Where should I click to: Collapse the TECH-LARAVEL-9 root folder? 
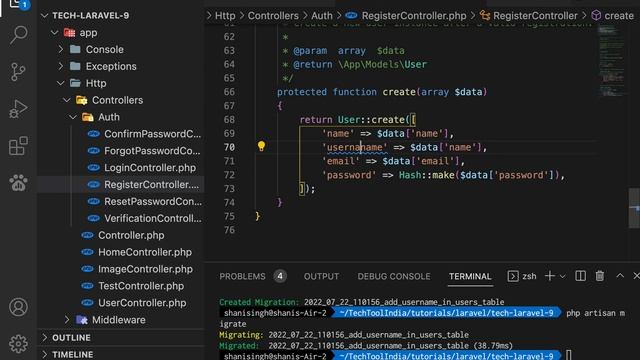[x=44, y=16]
